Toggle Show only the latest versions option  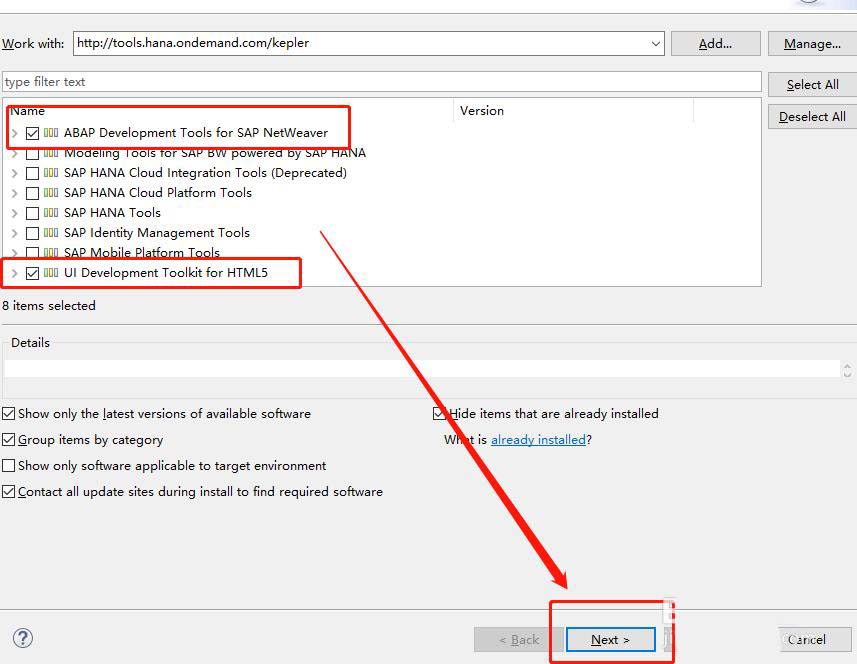pyautogui.click(x=8, y=414)
